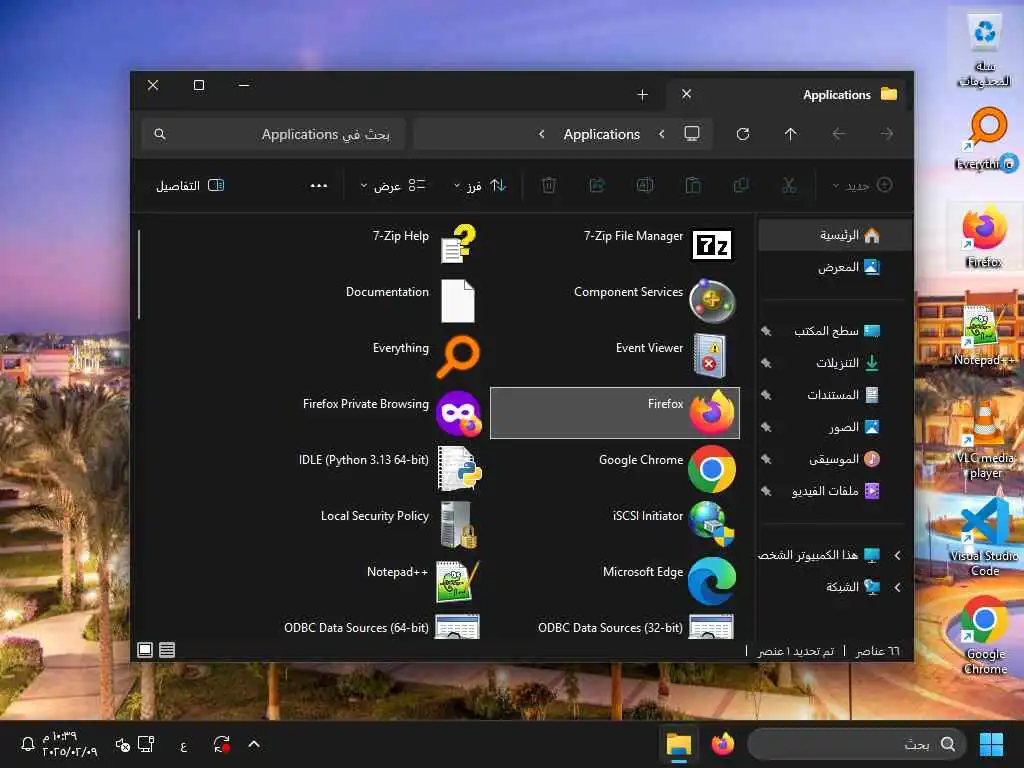Open Desktop (سطح المكتب) quick access item

835,331
